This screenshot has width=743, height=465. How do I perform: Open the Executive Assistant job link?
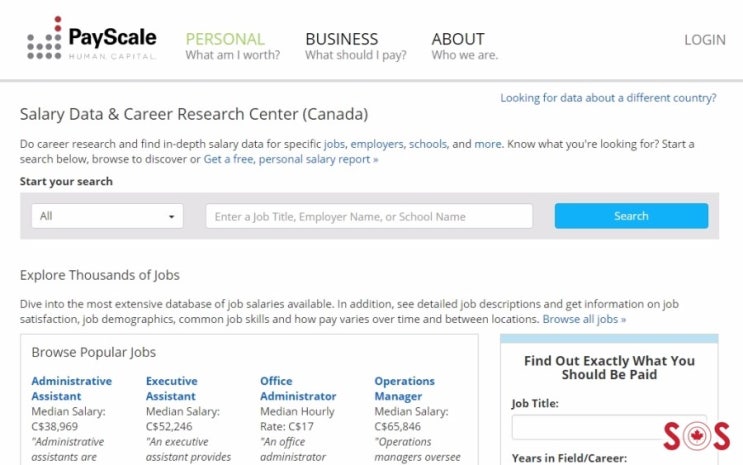(172, 389)
